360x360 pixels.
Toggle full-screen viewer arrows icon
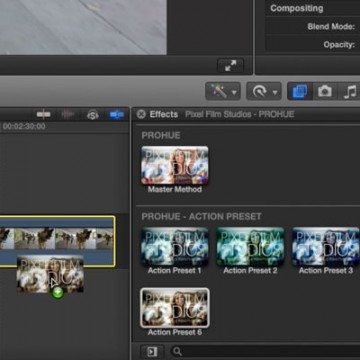230,65
